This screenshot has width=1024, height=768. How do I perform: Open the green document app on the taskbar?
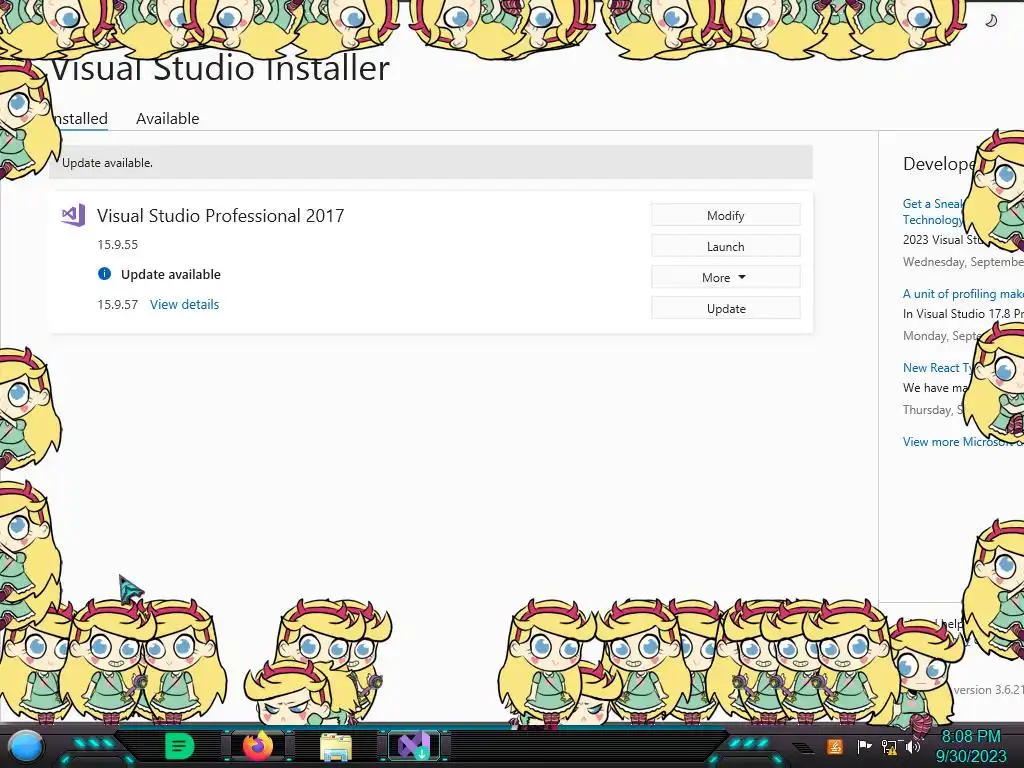tap(179, 746)
